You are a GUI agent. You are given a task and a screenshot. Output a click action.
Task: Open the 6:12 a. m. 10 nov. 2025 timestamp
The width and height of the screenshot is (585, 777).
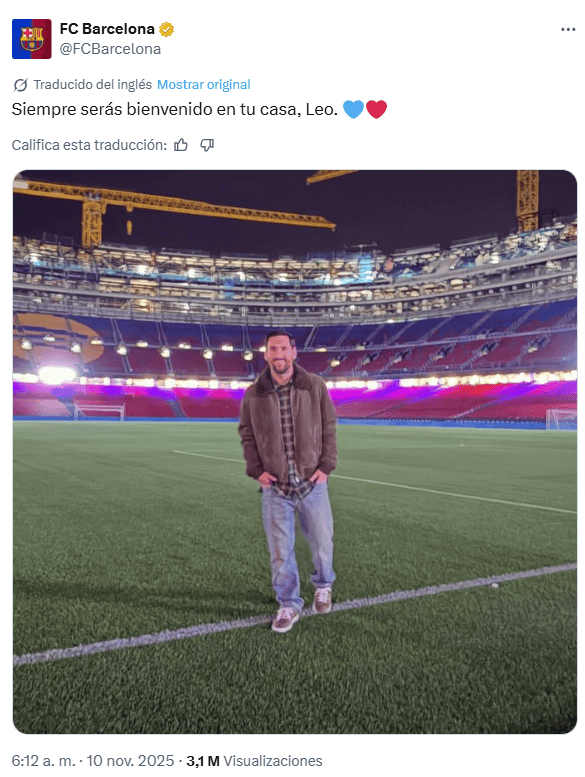tap(93, 761)
